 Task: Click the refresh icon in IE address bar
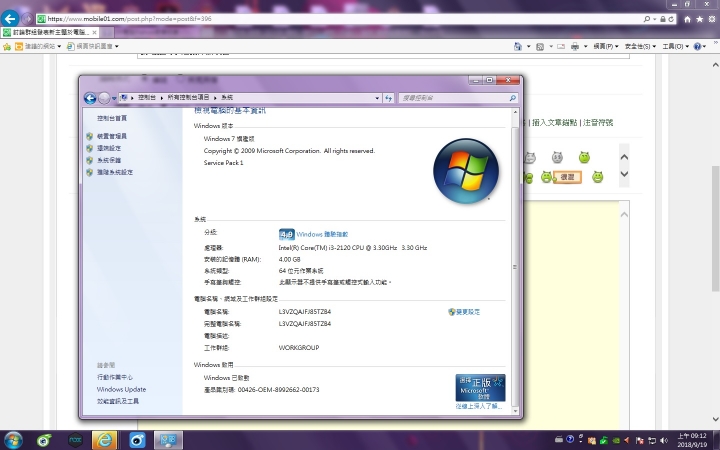tap(671, 19)
